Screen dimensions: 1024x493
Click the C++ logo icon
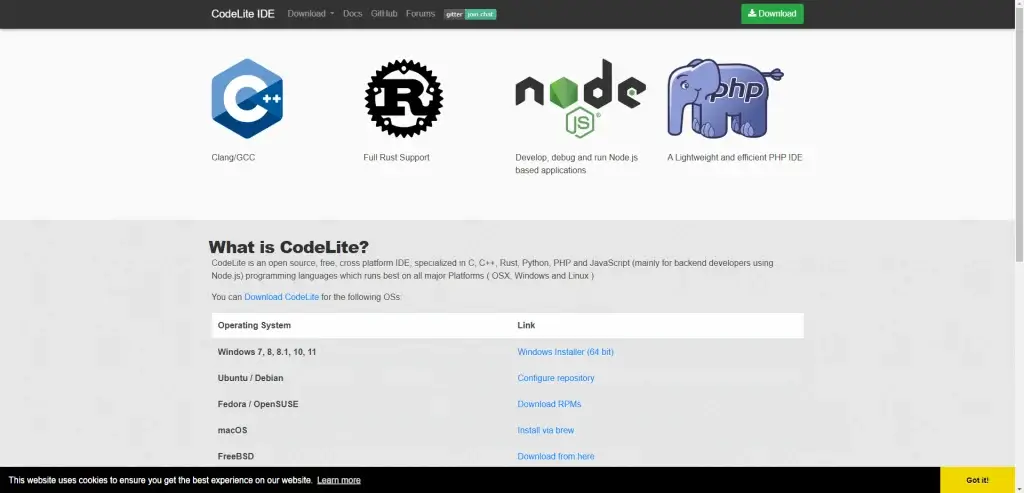[247, 99]
